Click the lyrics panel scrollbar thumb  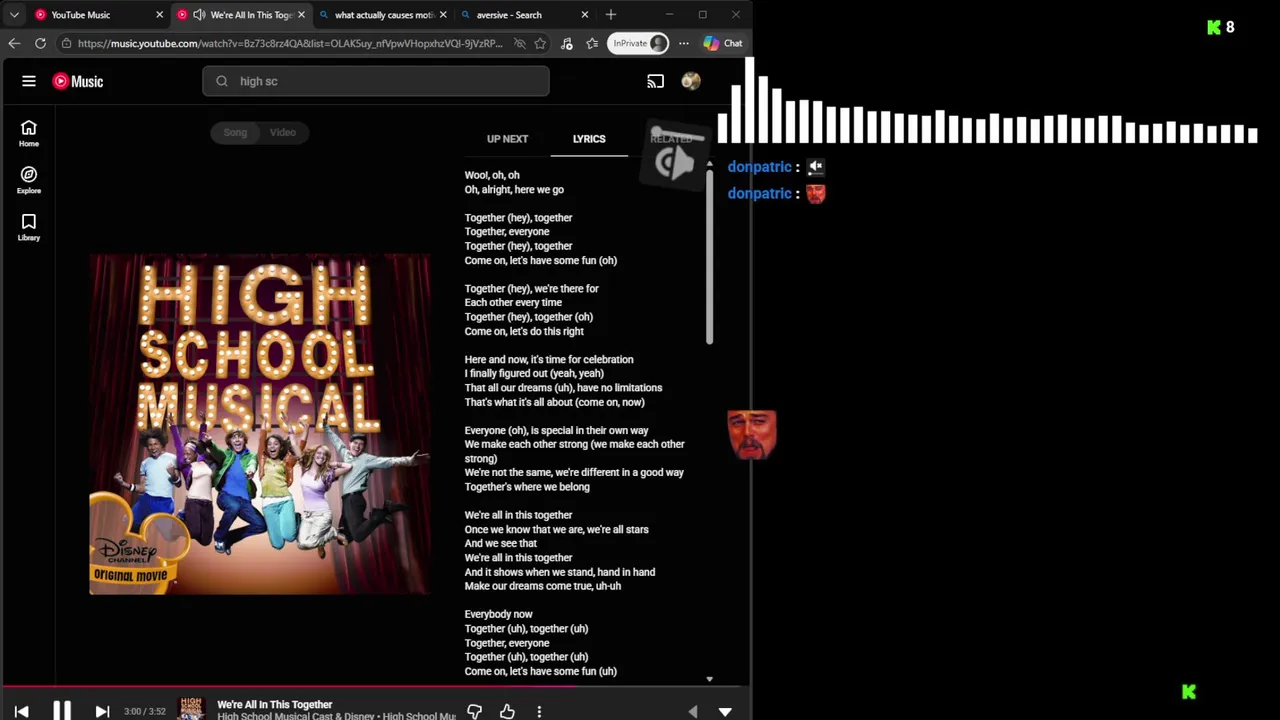[x=709, y=255]
